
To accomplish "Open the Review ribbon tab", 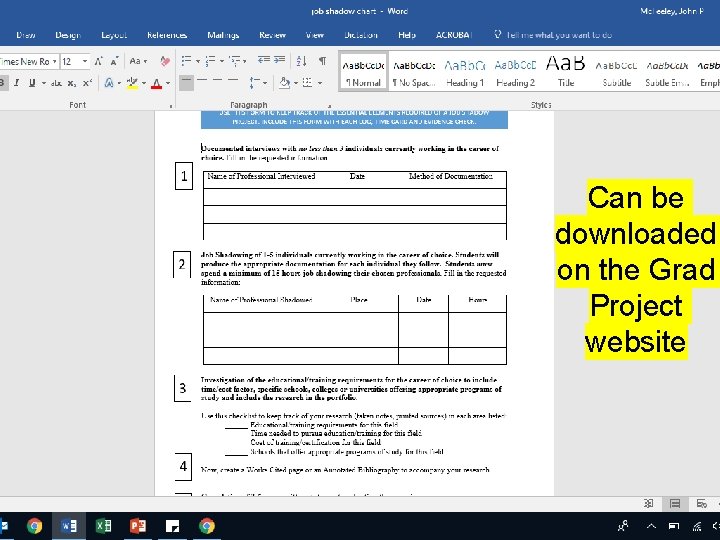I will coord(272,35).
